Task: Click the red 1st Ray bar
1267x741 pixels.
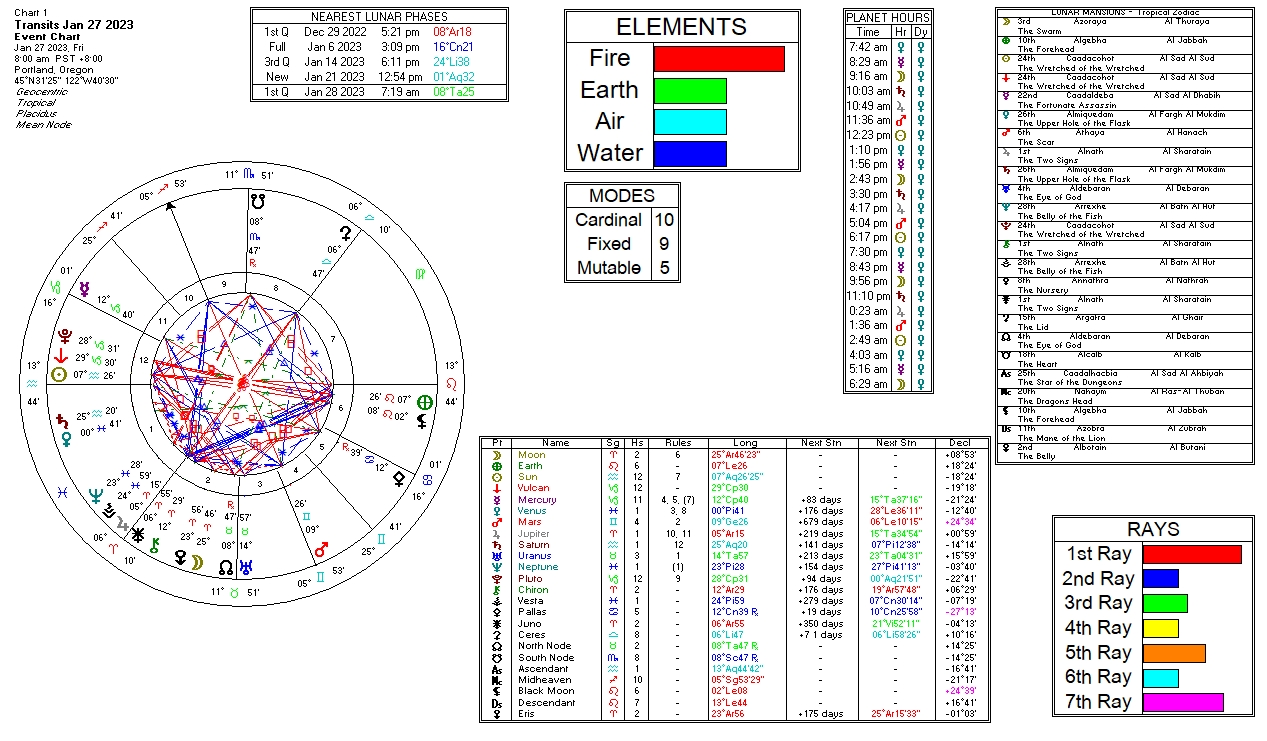Action: (x=1192, y=554)
